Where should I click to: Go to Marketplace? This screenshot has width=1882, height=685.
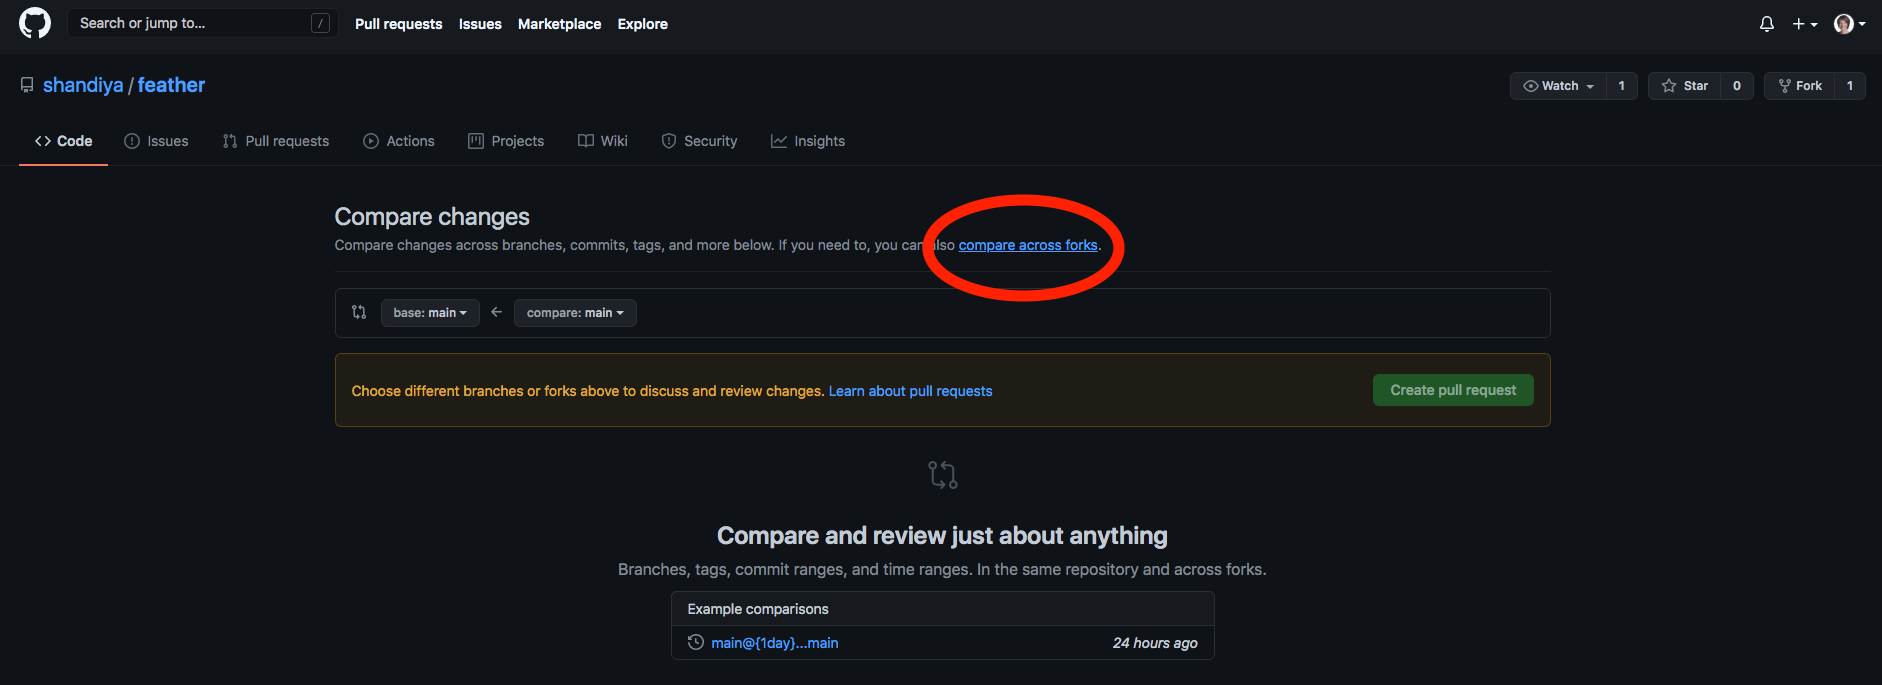(x=559, y=24)
